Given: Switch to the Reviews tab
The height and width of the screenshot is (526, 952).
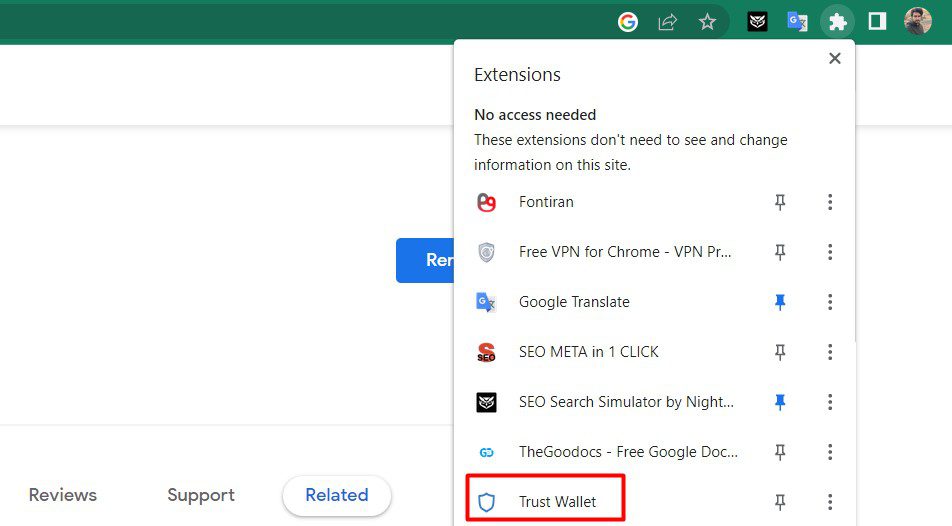Looking at the screenshot, I should click(x=63, y=495).
